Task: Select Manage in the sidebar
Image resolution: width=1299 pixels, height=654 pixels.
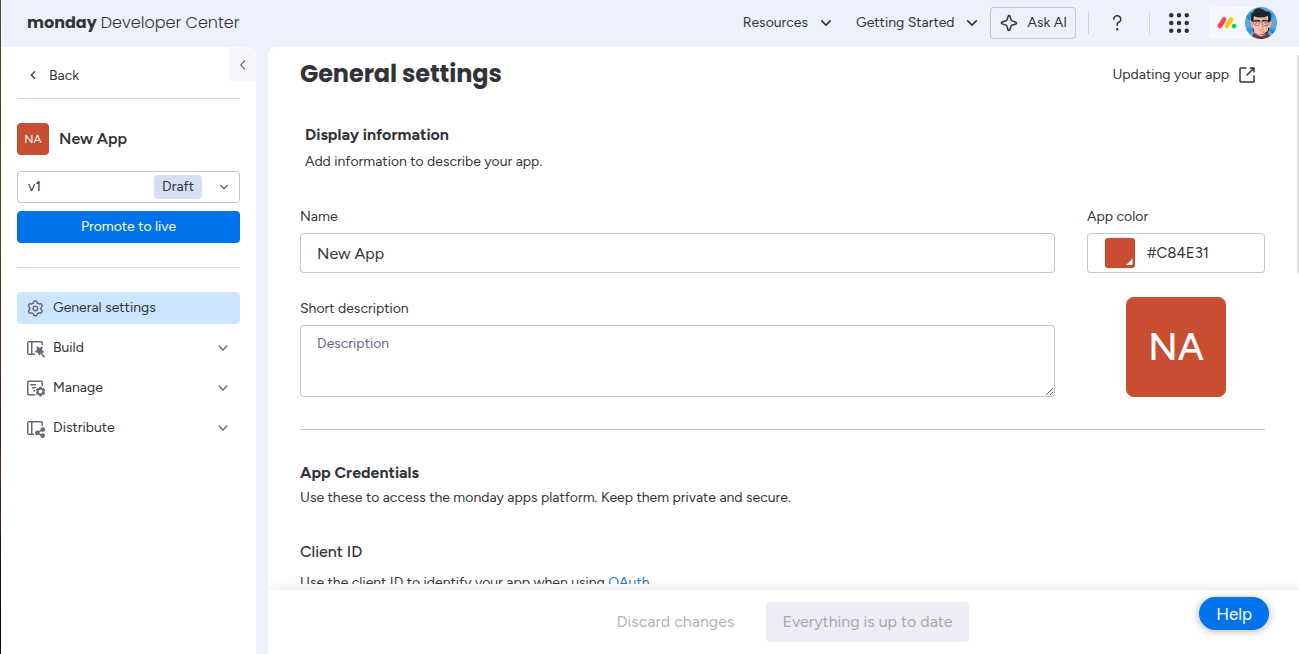Action: pyautogui.click(x=128, y=388)
